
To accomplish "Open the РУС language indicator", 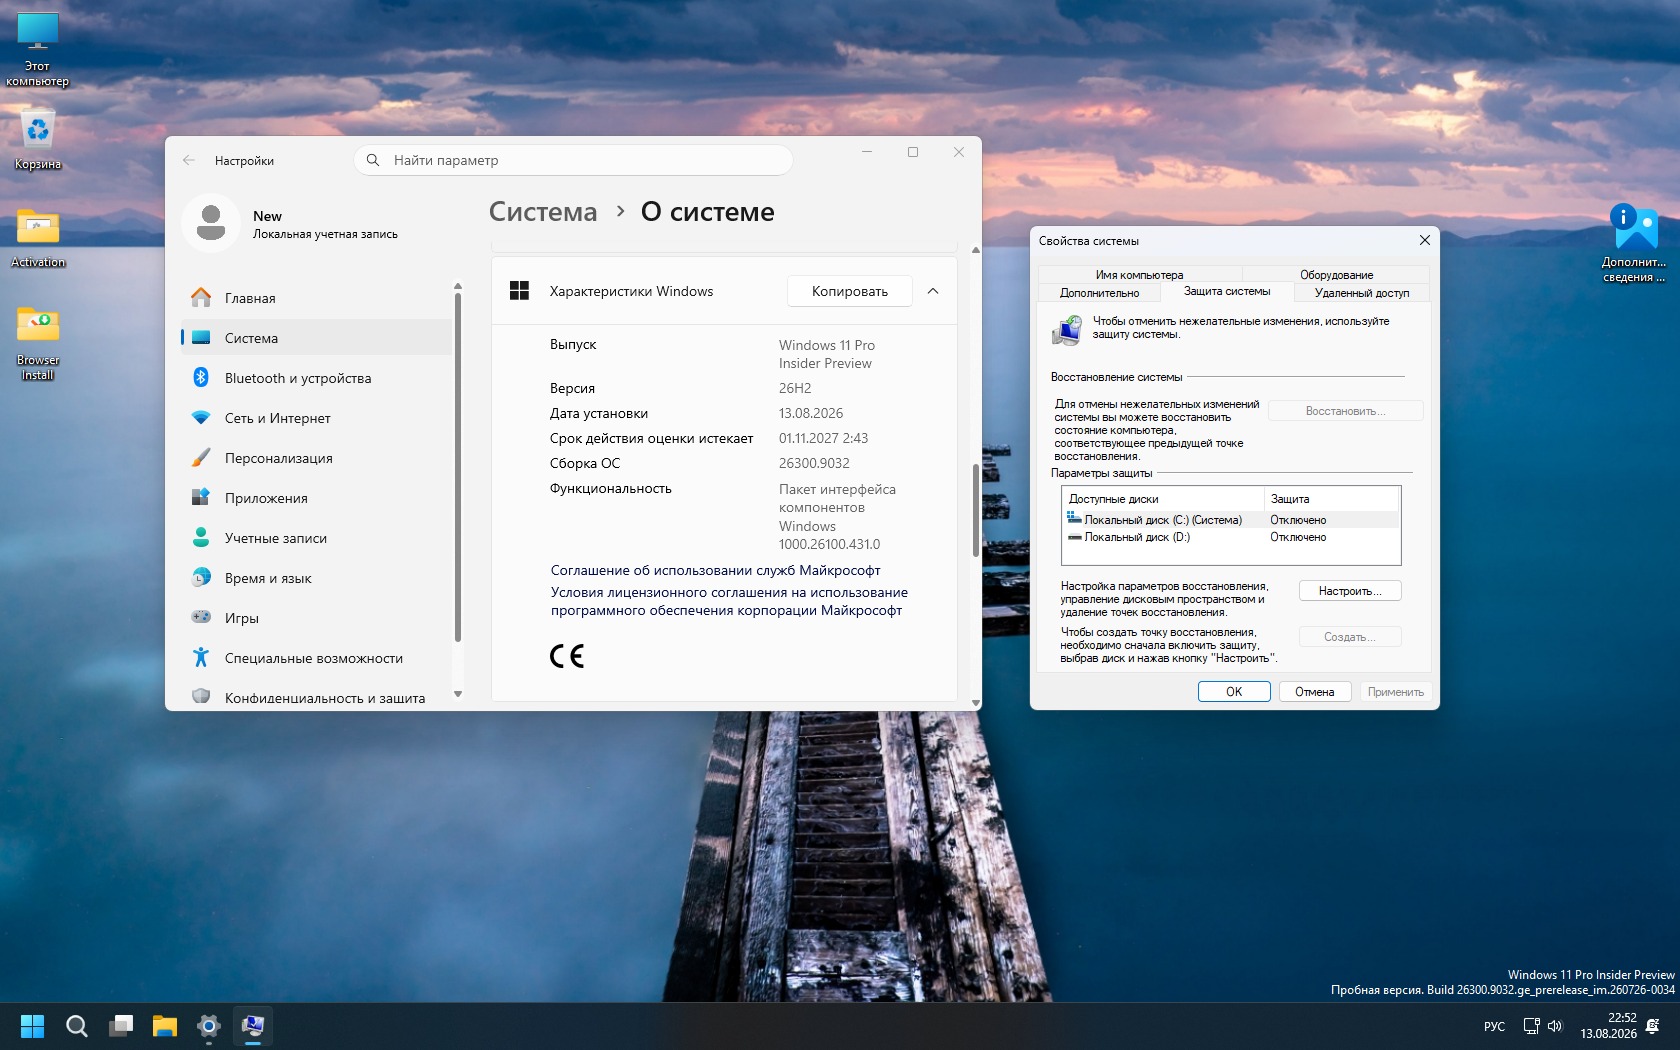I will click(1494, 1026).
